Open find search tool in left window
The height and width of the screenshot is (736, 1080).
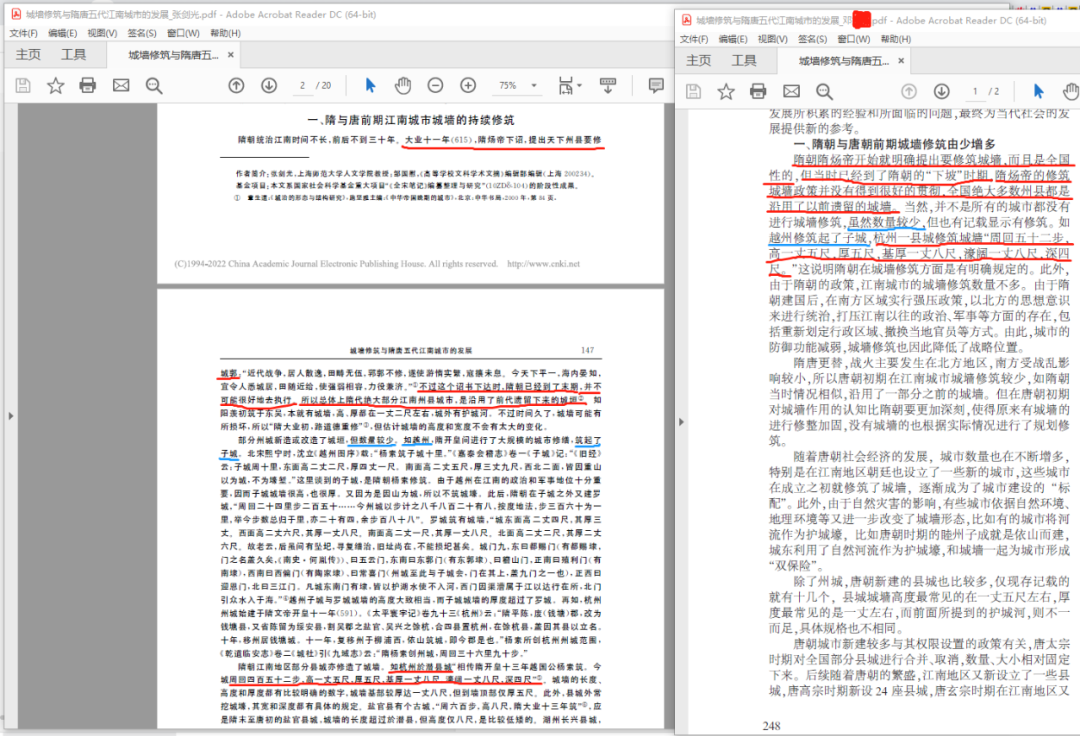pyautogui.click(x=153, y=86)
